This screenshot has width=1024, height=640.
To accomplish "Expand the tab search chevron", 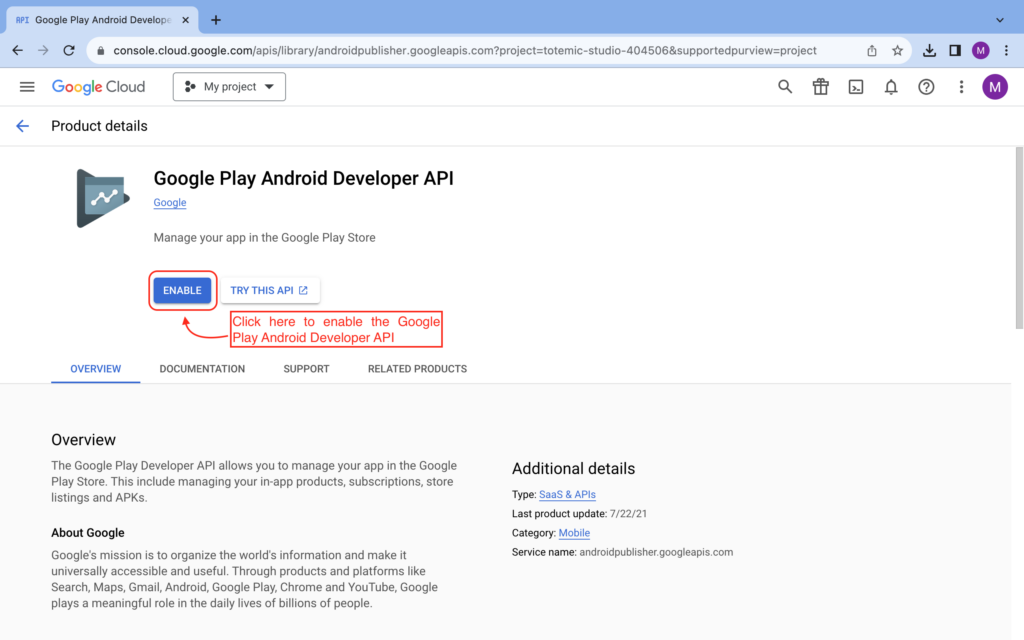I will coord(1000,20).
